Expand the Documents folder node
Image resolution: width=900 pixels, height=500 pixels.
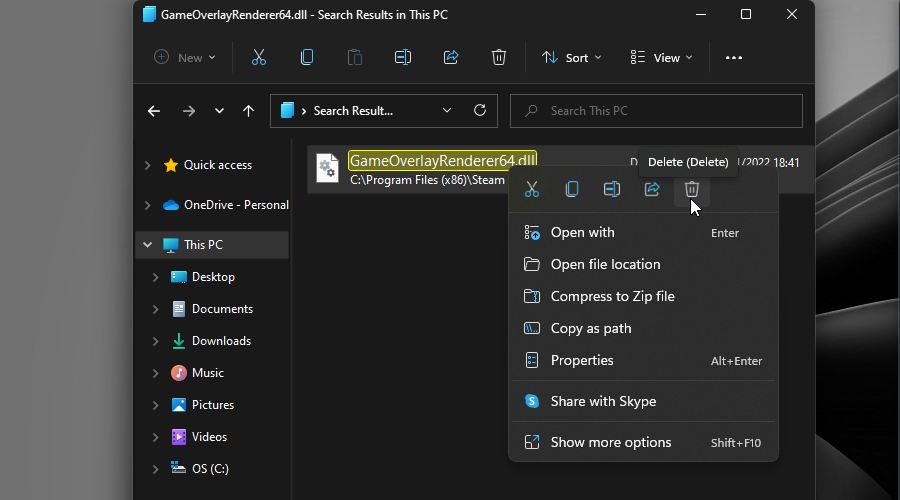click(156, 309)
